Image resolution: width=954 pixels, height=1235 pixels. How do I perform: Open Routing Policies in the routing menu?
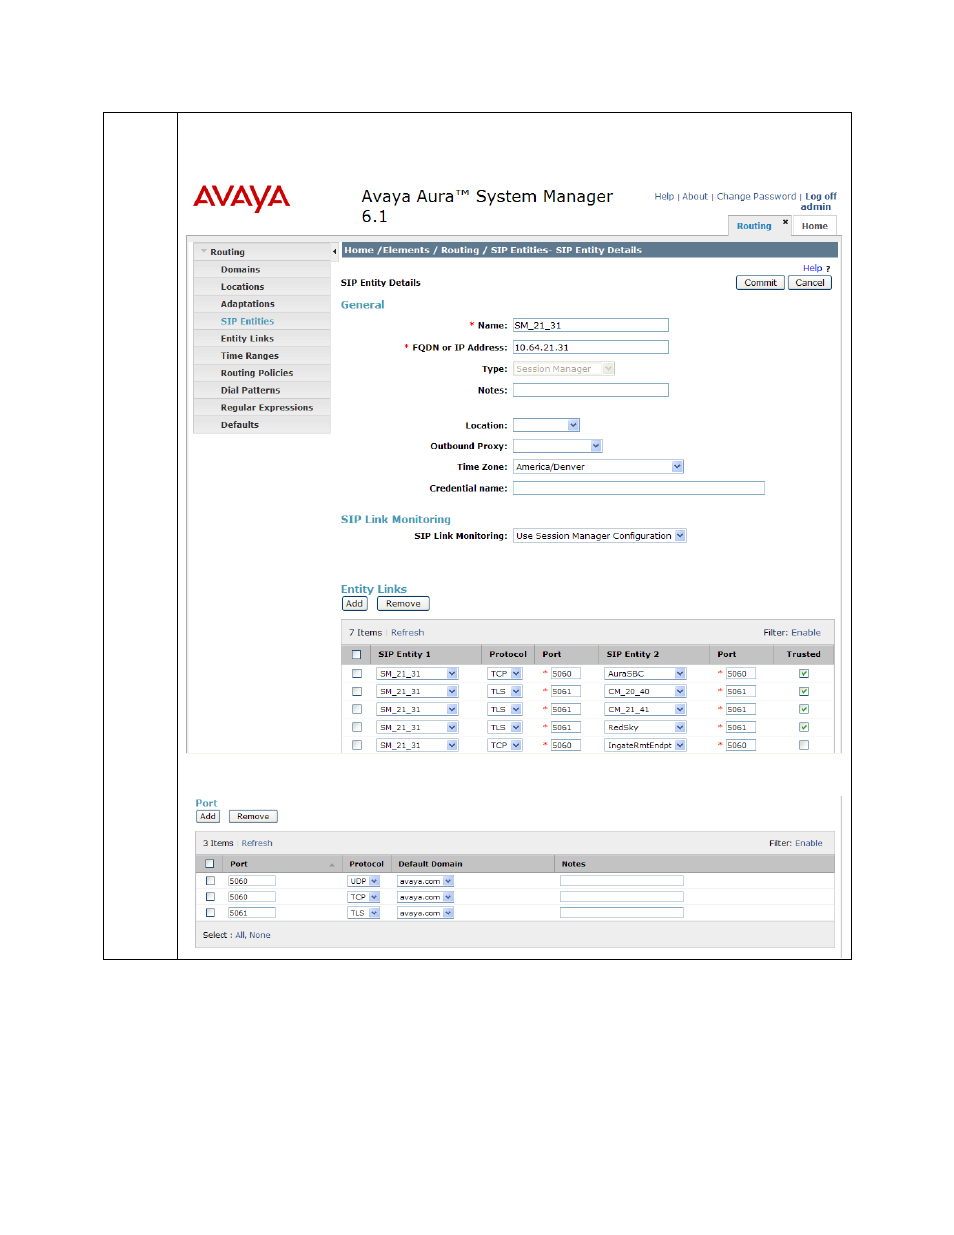tap(256, 373)
